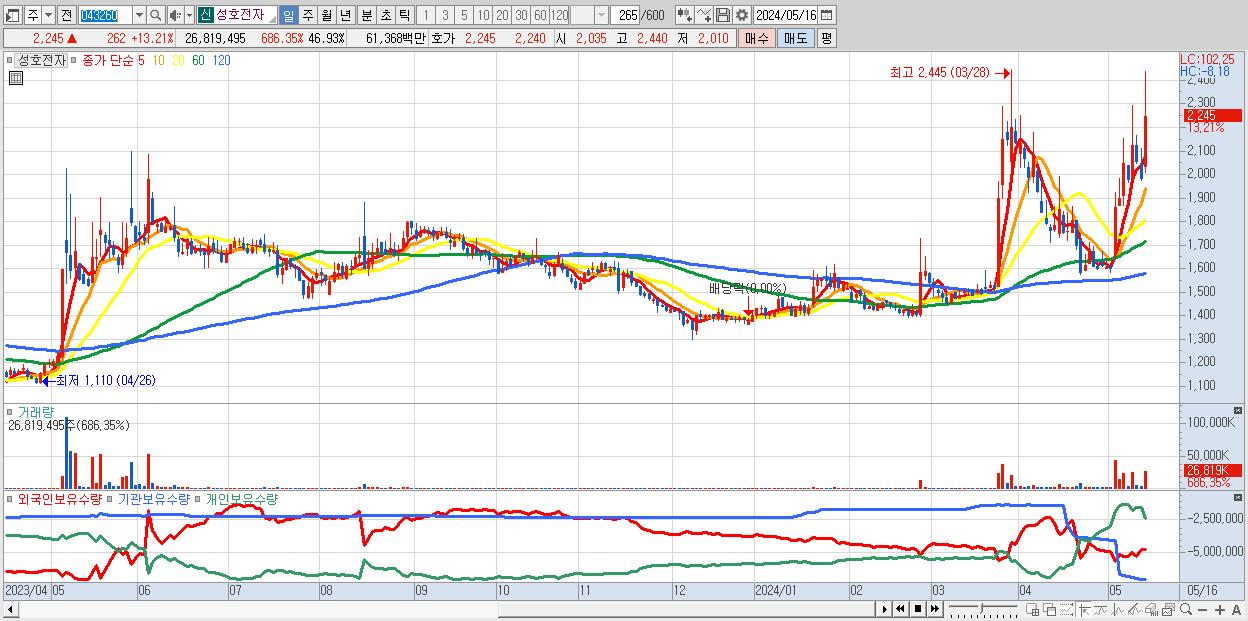
Task: Select the 년 yearly period tab
Action: click(345, 16)
